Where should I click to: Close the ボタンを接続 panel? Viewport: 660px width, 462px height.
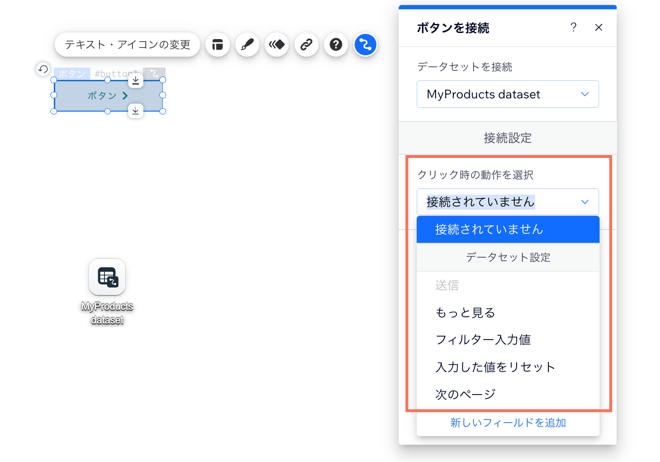[x=599, y=27]
